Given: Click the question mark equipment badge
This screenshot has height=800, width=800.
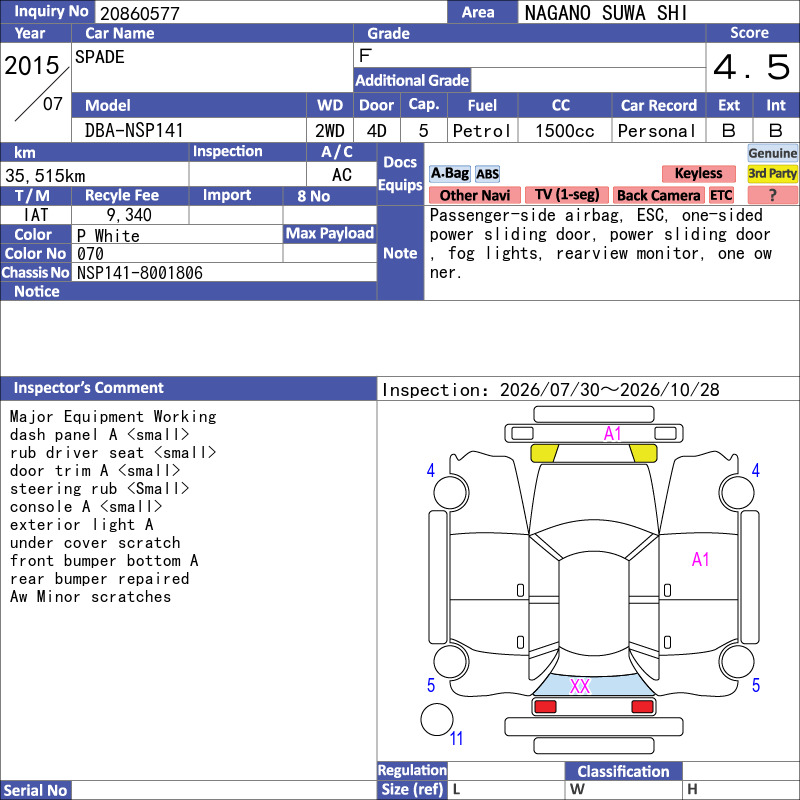Looking at the screenshot, I should click(x=772, y=195).
